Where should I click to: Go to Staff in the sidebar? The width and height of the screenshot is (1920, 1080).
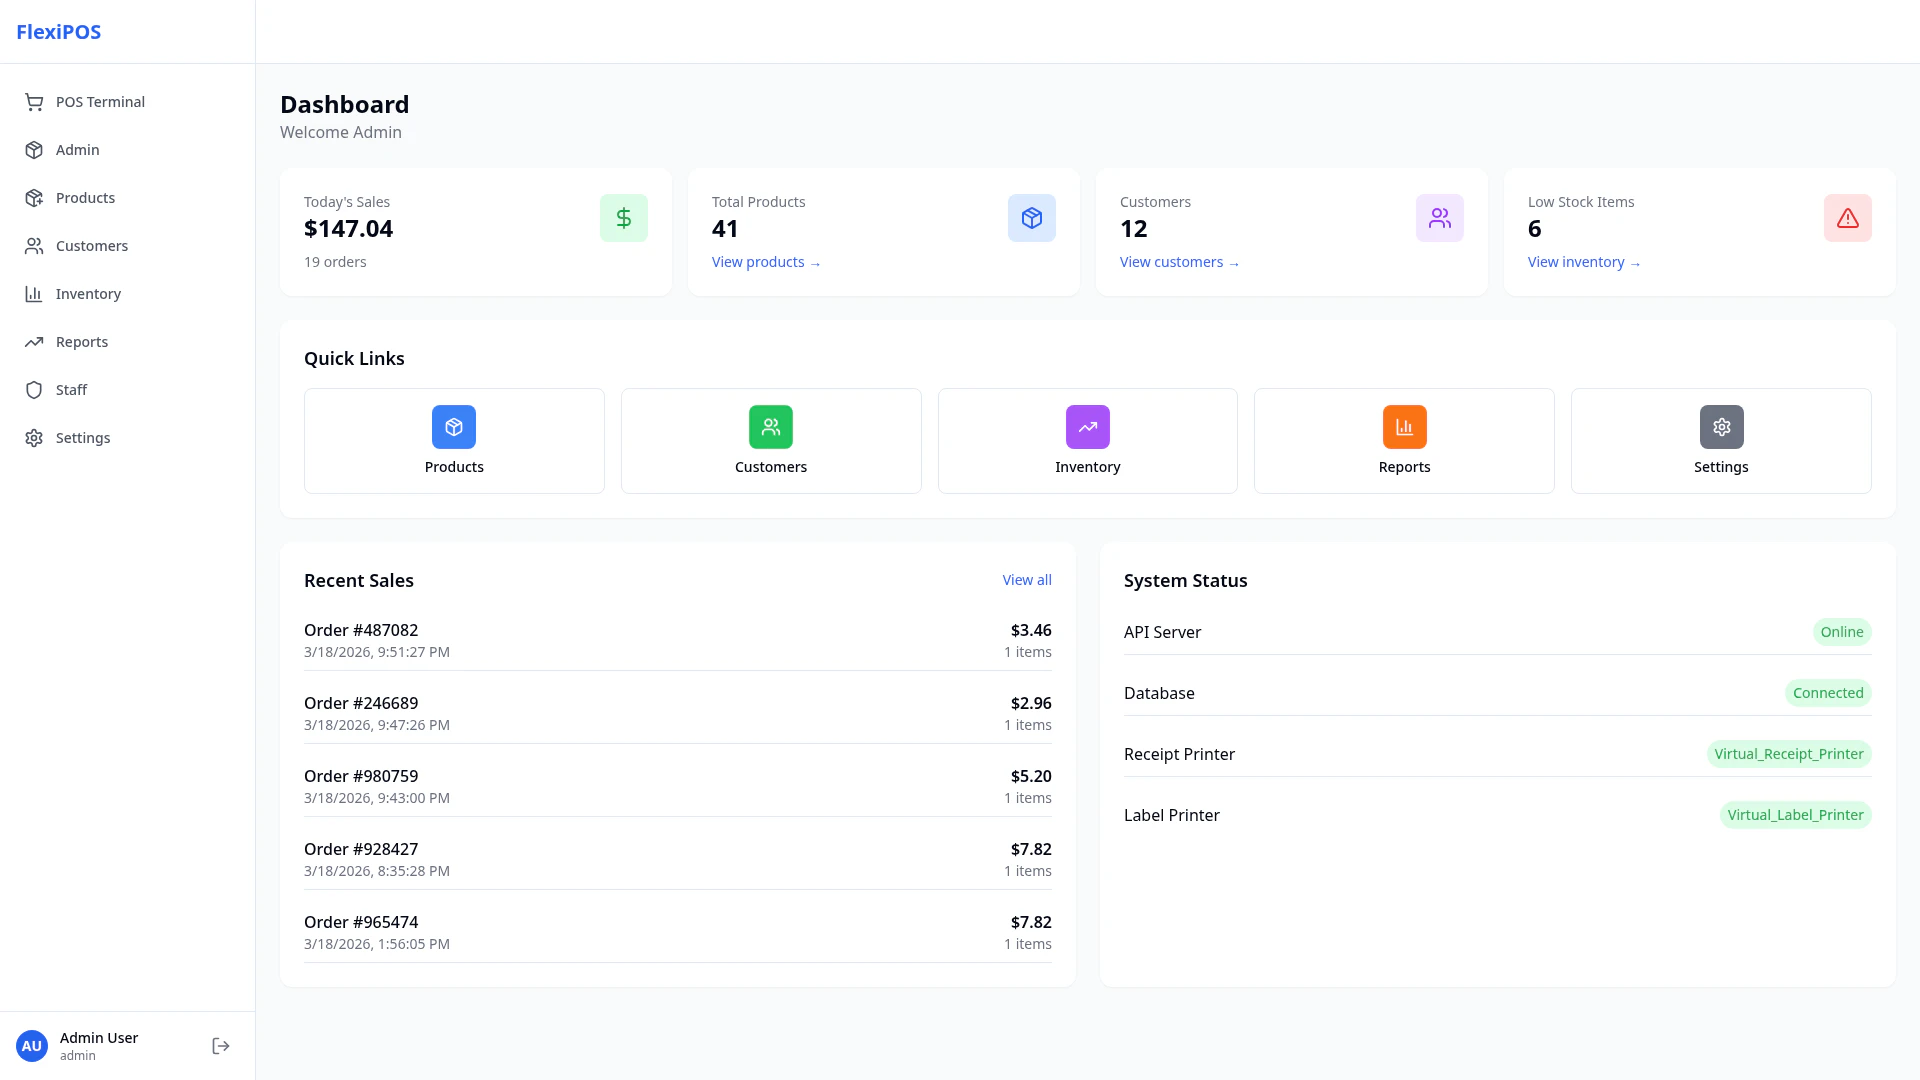[71, 390]
